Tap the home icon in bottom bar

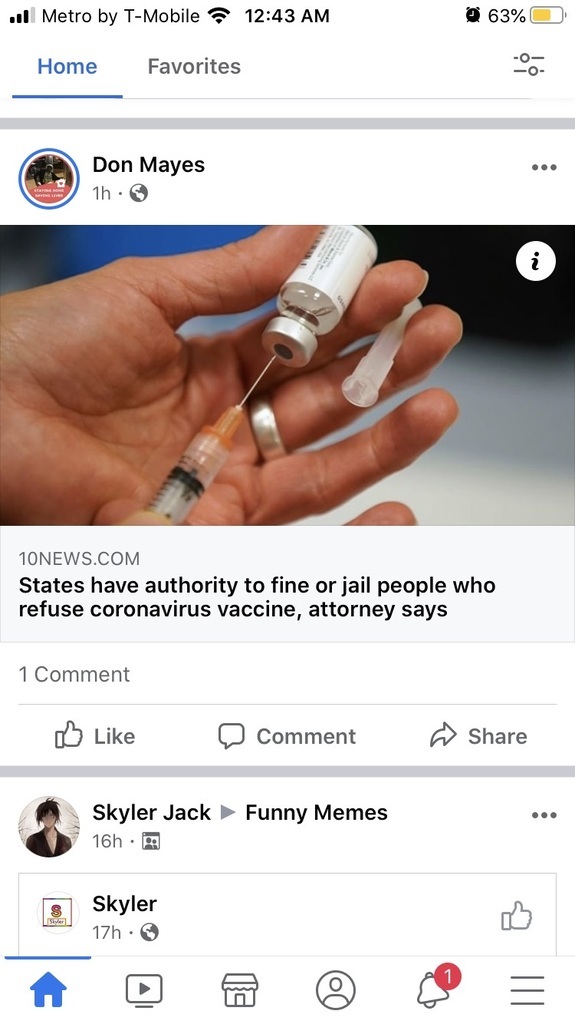point(48,989)
